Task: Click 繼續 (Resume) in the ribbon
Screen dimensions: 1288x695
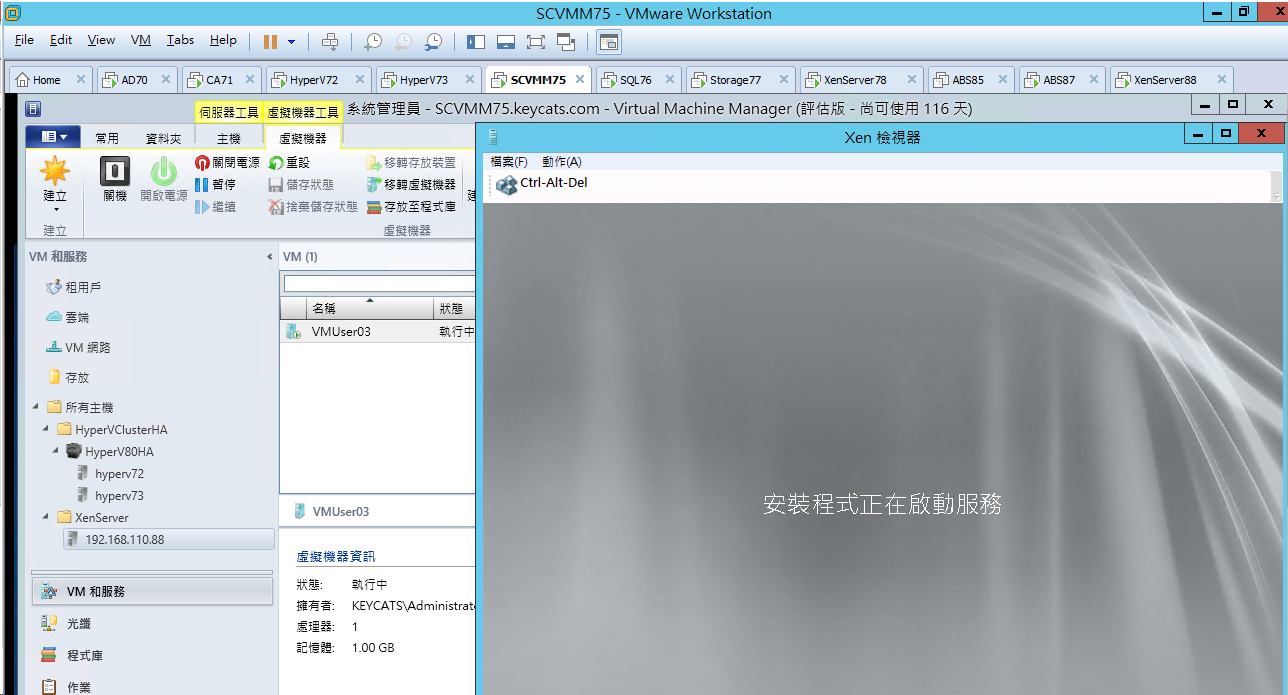Action: tap(216, 206)
